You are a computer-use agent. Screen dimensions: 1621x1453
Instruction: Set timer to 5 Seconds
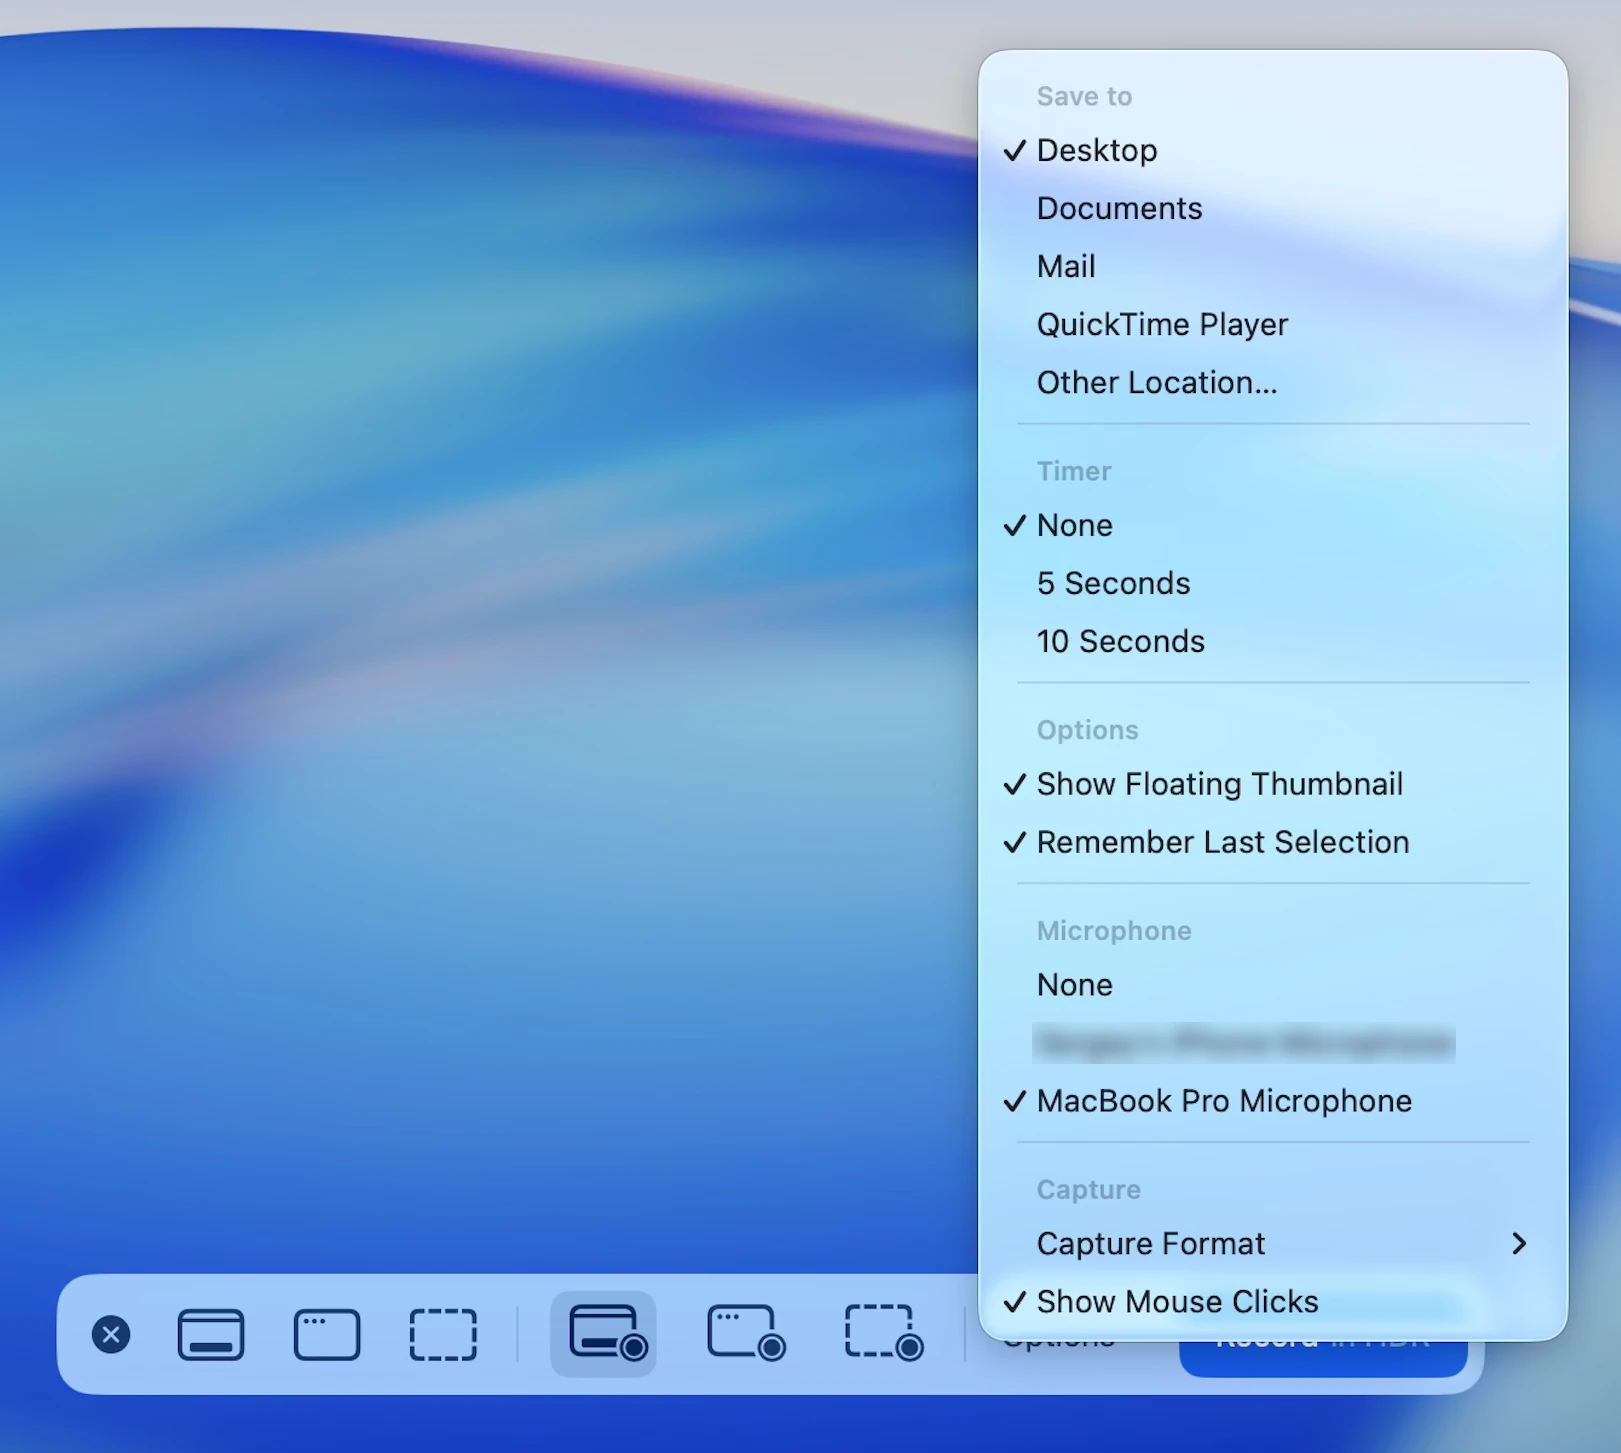pos(1273,583)
